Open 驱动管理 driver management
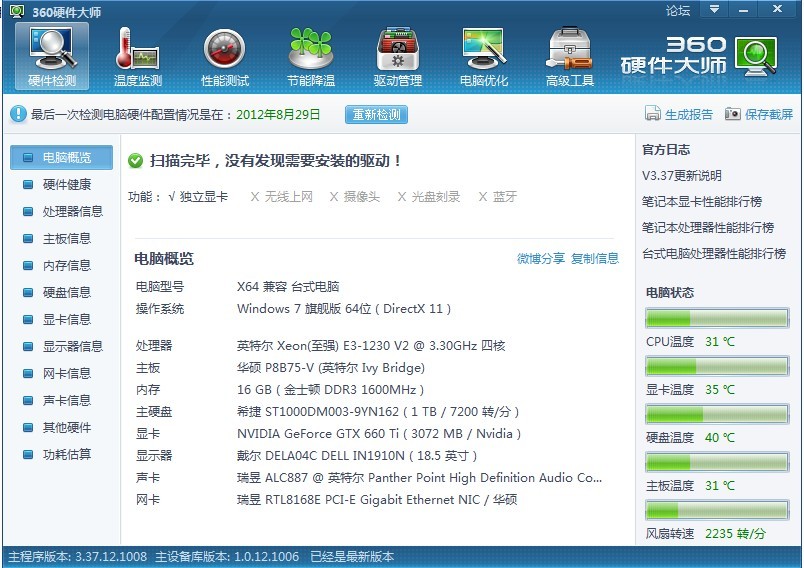 tap(397, 56)
